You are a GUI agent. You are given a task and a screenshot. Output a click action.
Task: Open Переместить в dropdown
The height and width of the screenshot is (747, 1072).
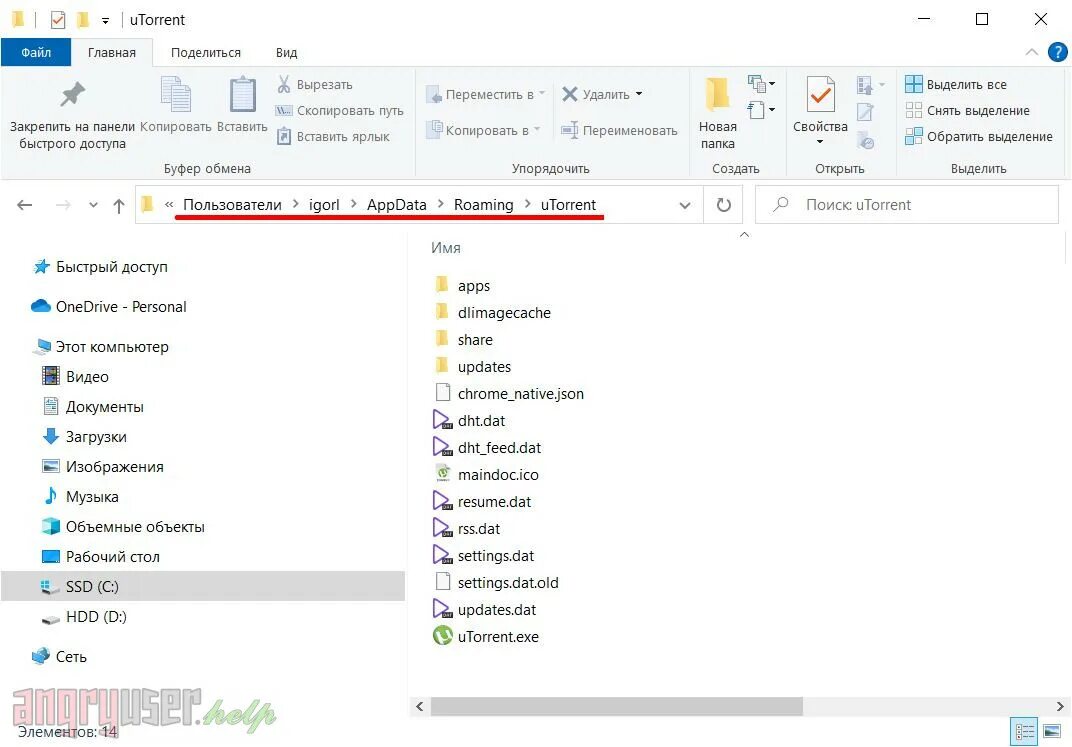[485, 94]
